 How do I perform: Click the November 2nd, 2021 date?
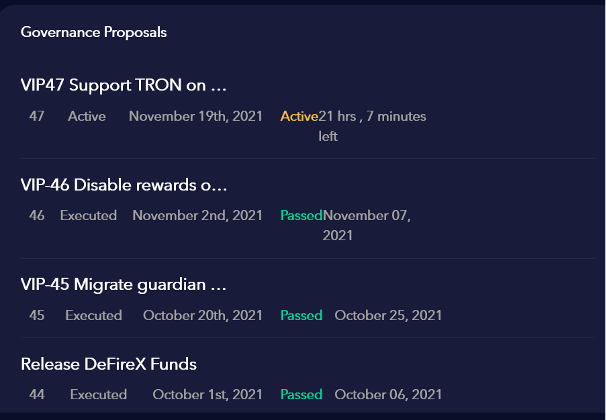(x=197, y=215)
